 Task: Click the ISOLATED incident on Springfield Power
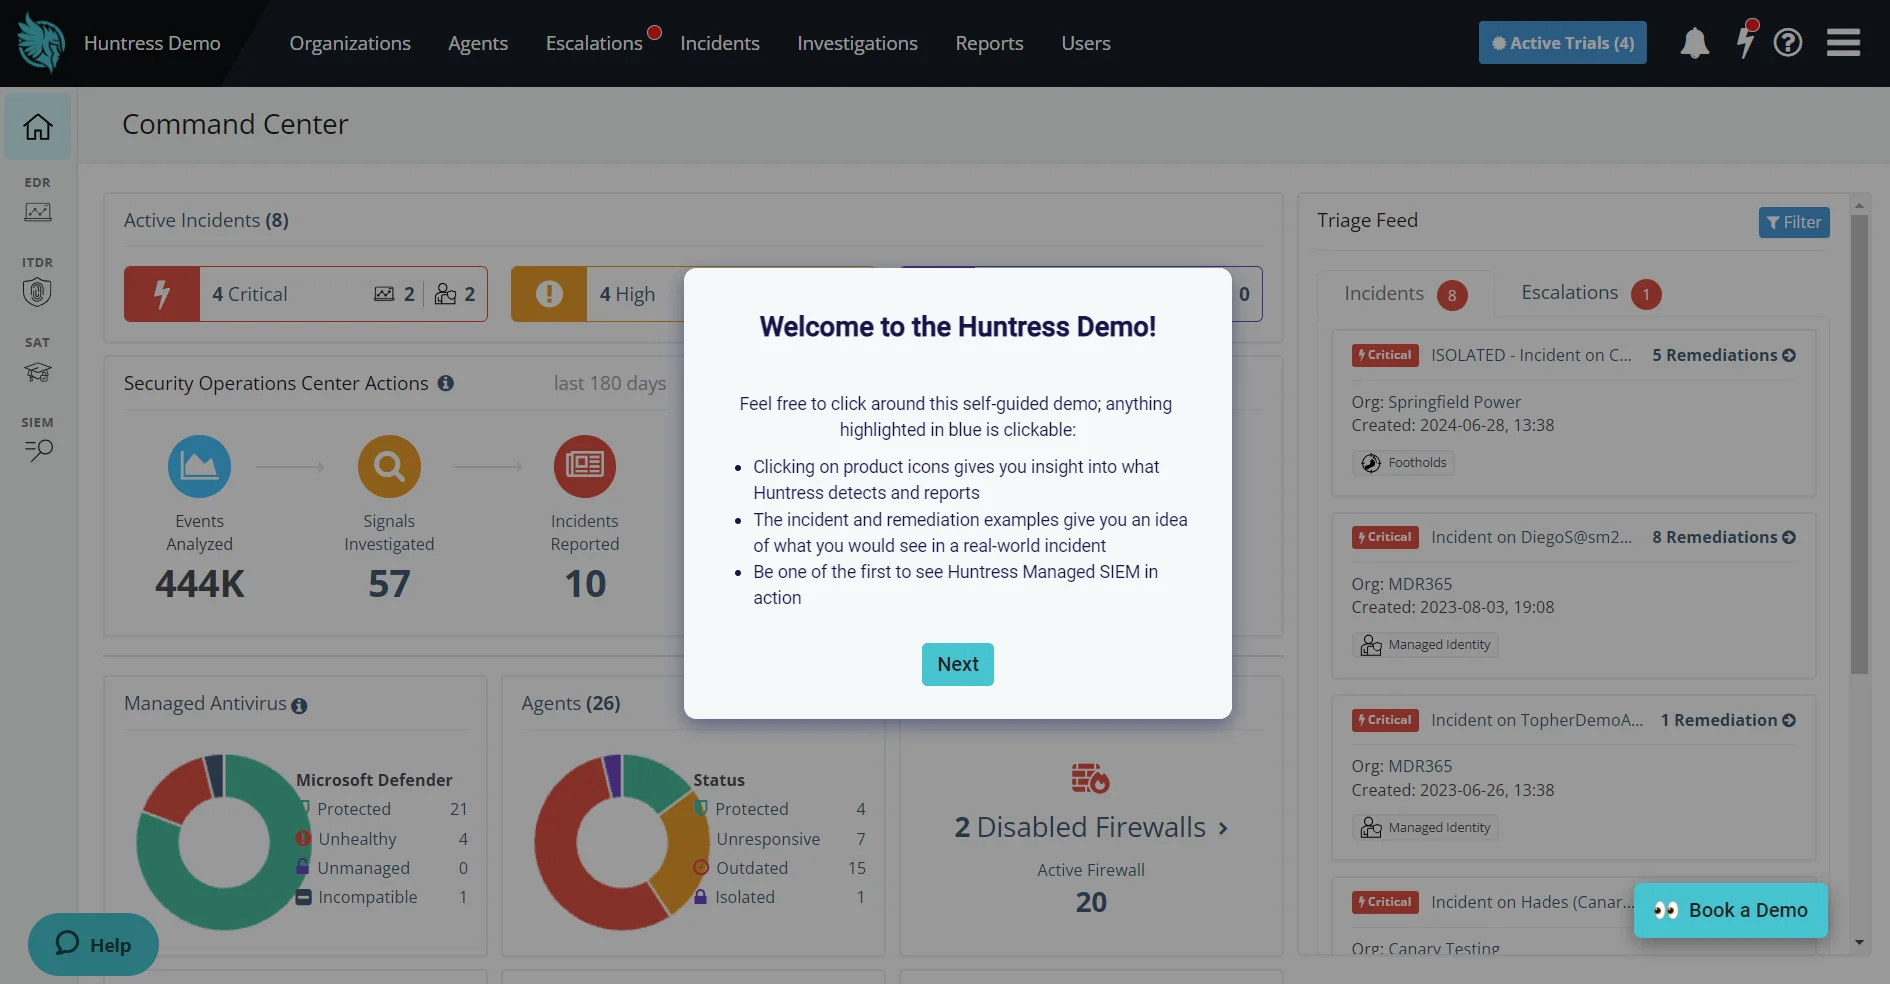point(1531,355)
